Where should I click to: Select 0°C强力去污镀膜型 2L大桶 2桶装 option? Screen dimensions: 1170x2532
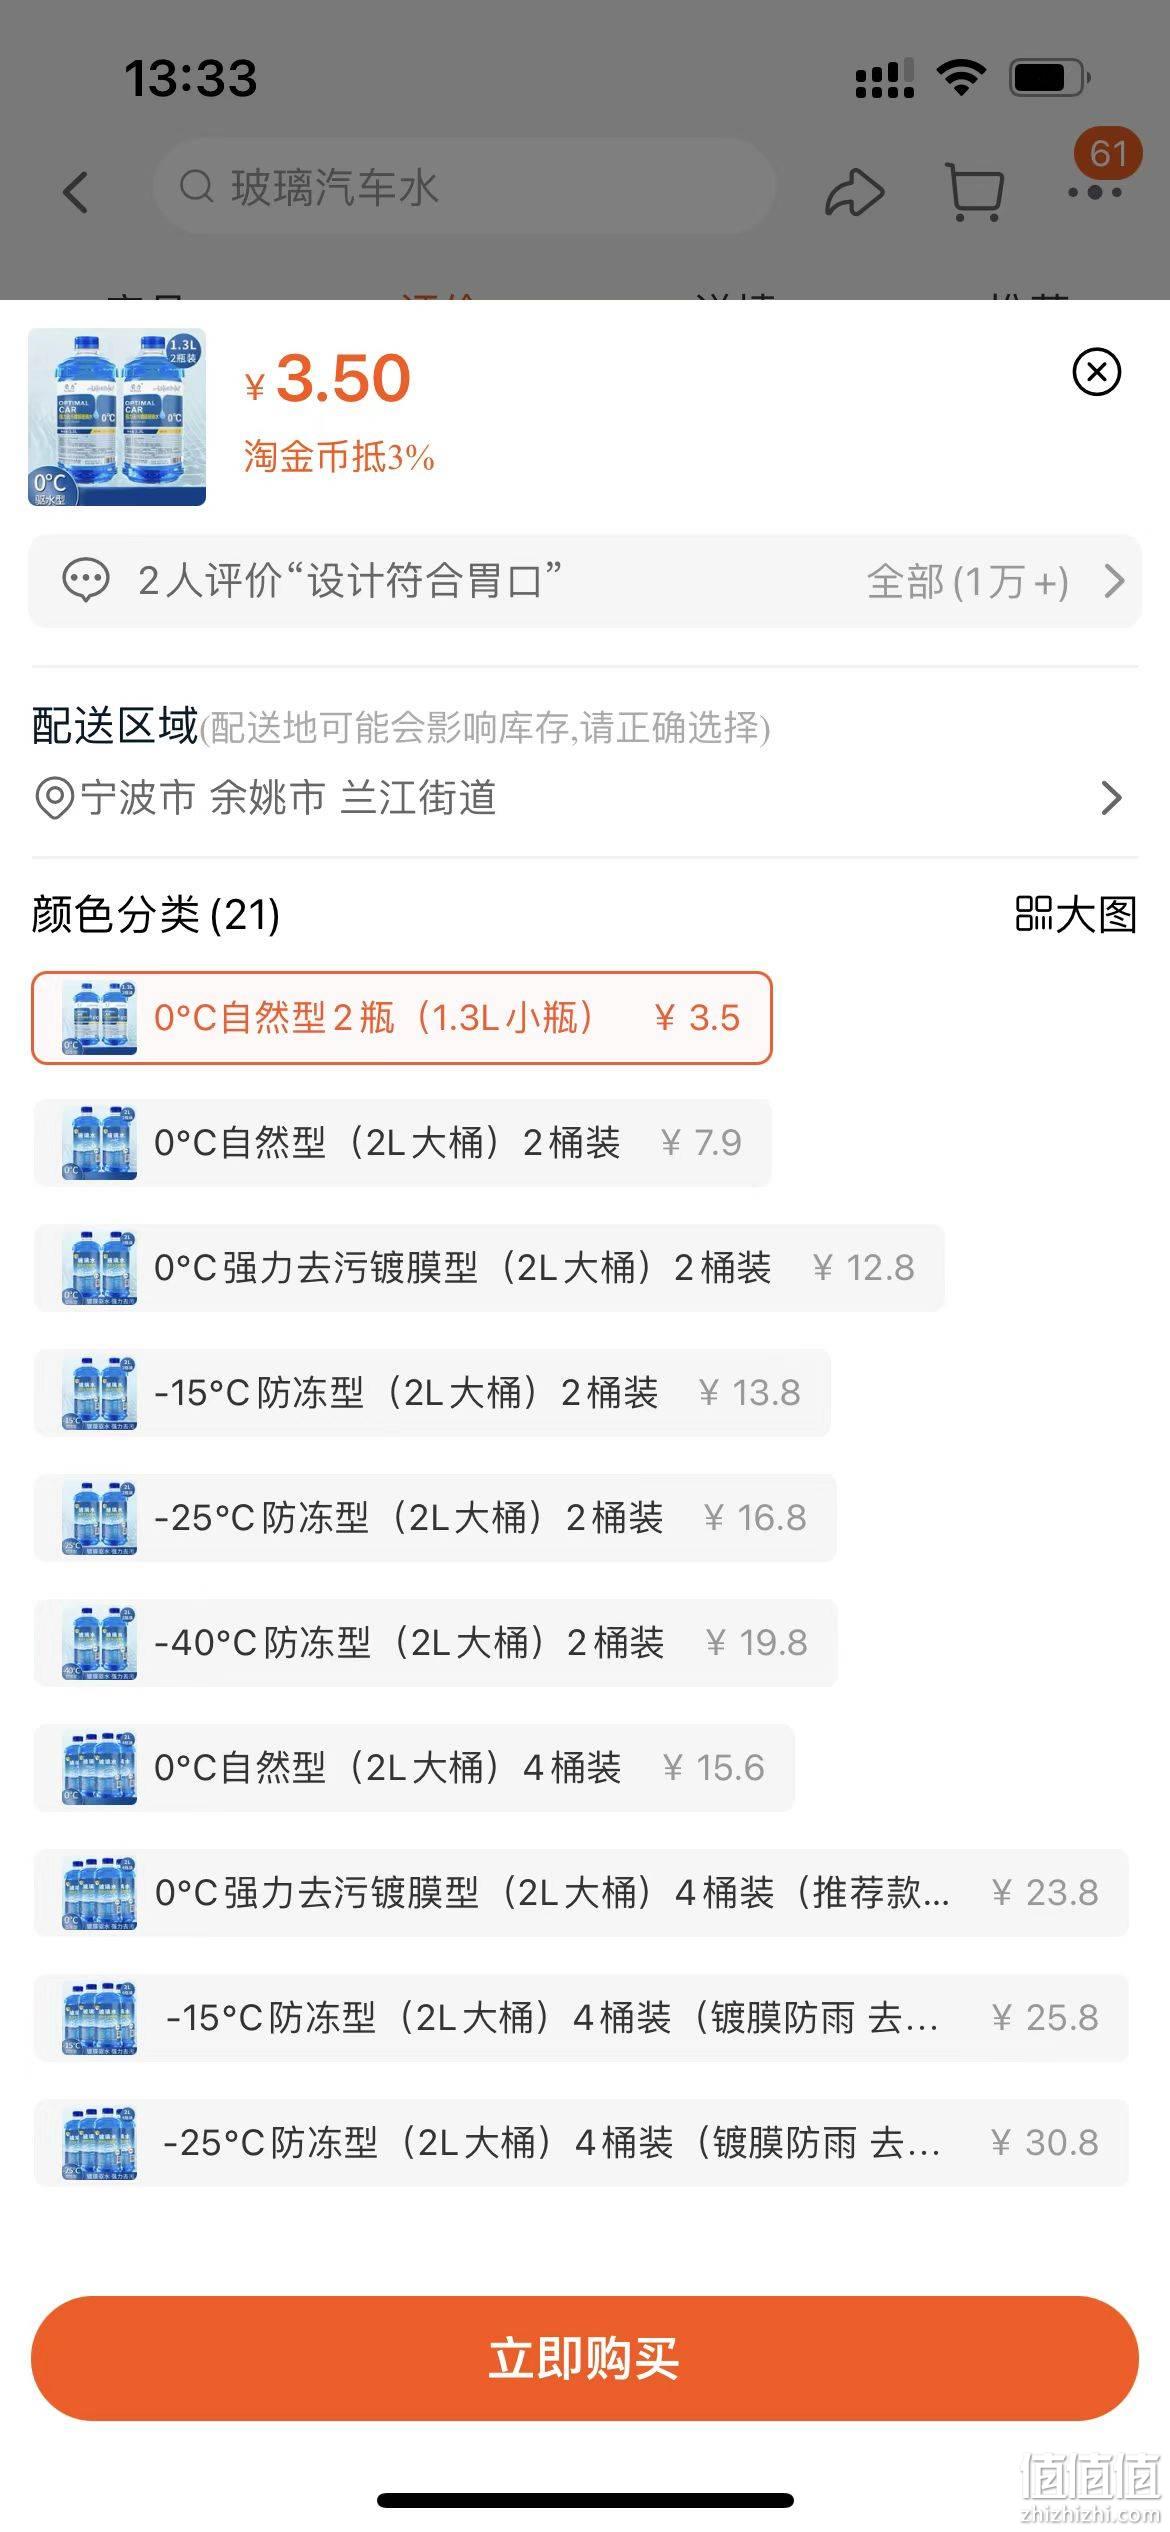pos(489,1268)
